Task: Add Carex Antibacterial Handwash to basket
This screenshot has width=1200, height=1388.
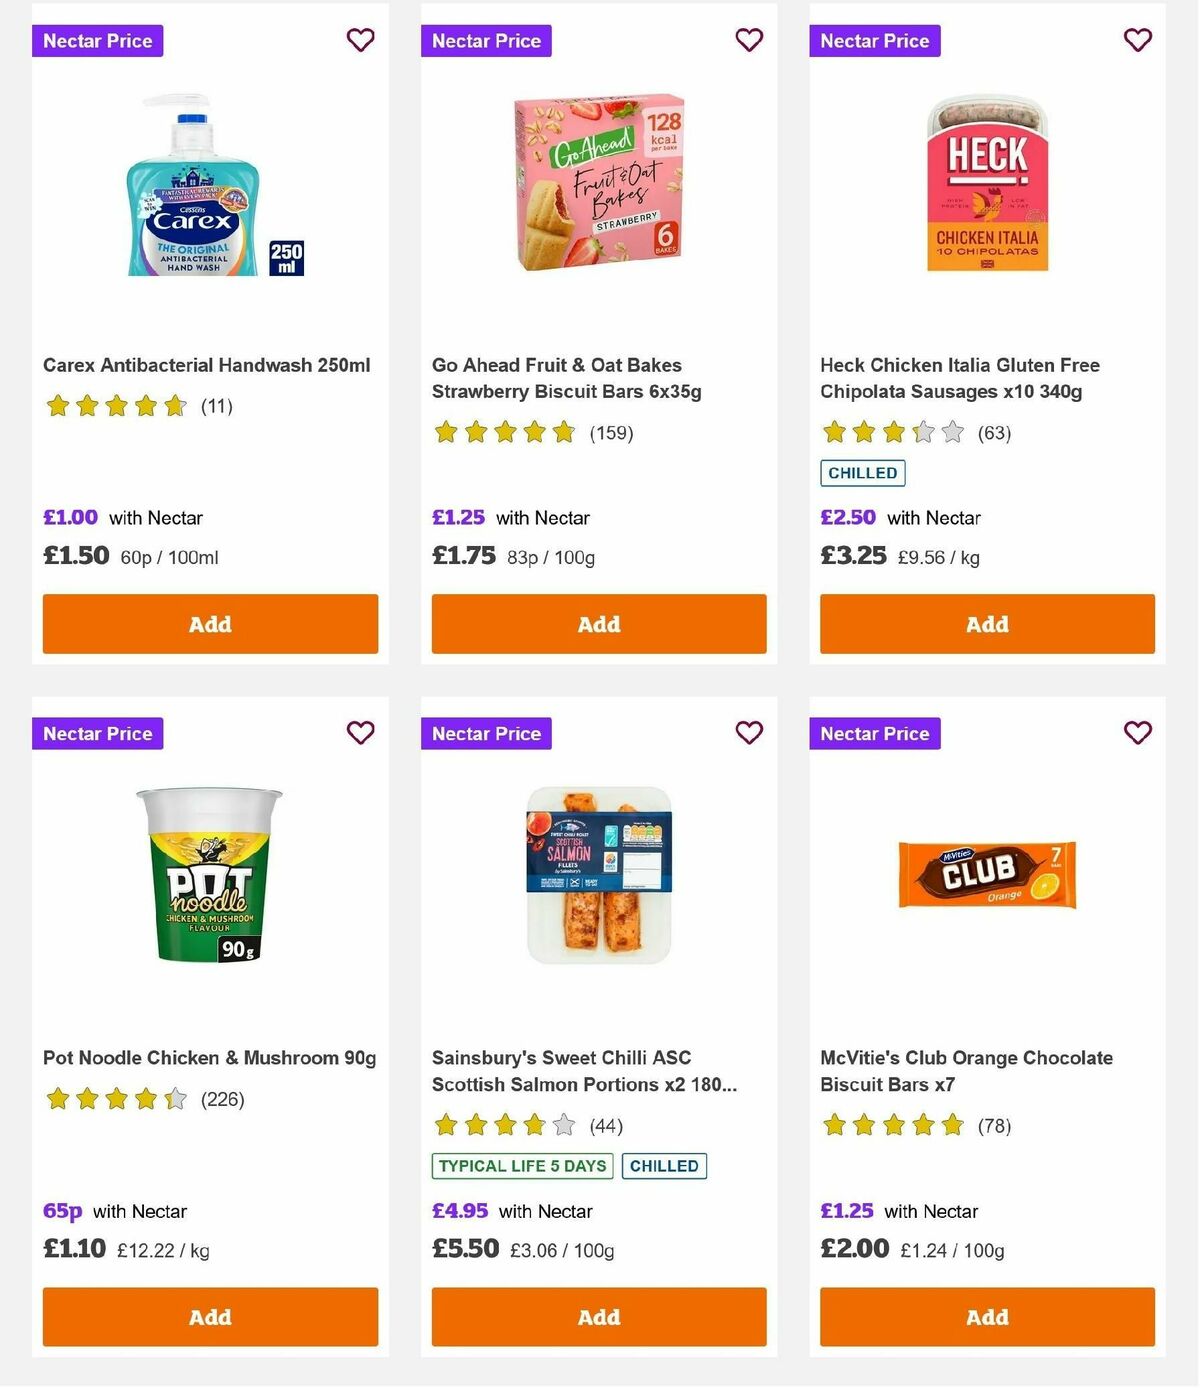Action: click(210, 623)
